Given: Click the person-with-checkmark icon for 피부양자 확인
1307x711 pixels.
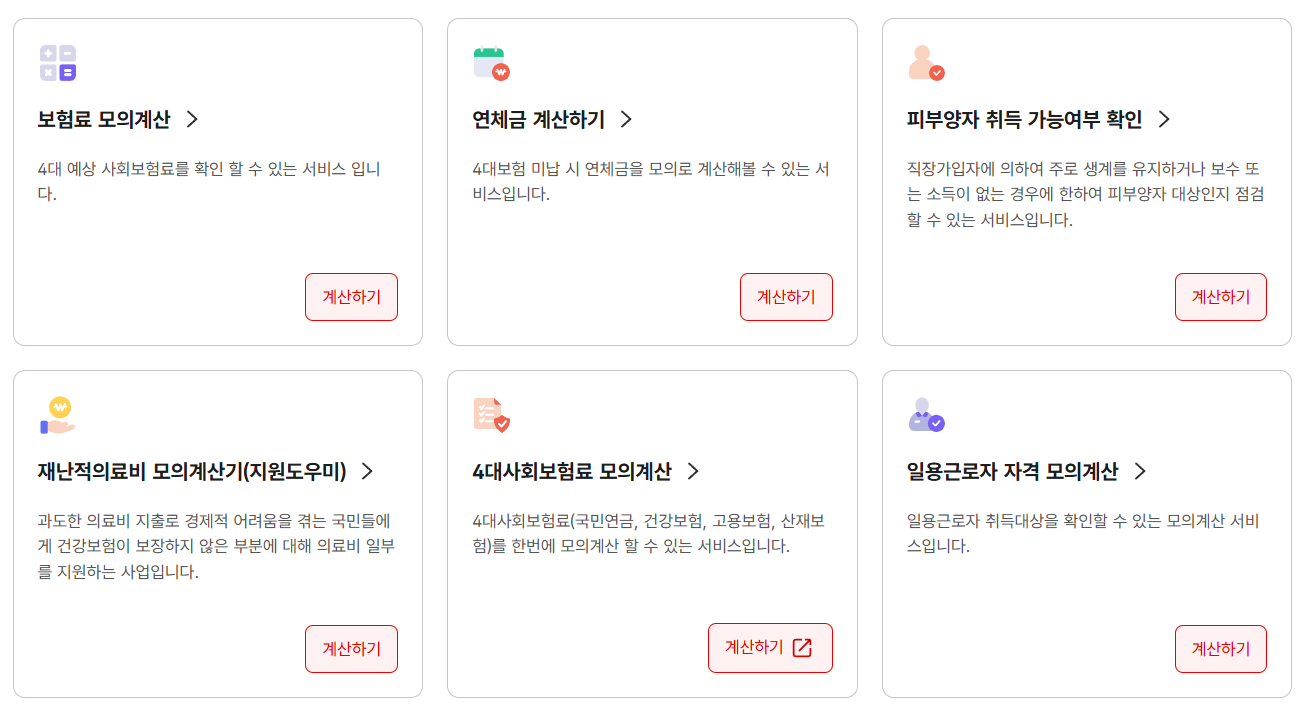Looking at the screenshot, I should [x=923, y=63].
